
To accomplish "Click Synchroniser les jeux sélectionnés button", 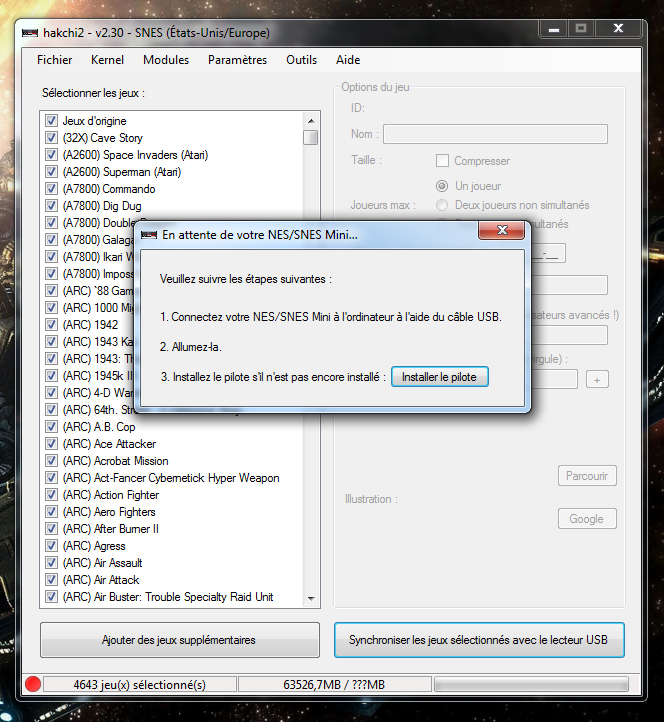I will pos(479,640).
